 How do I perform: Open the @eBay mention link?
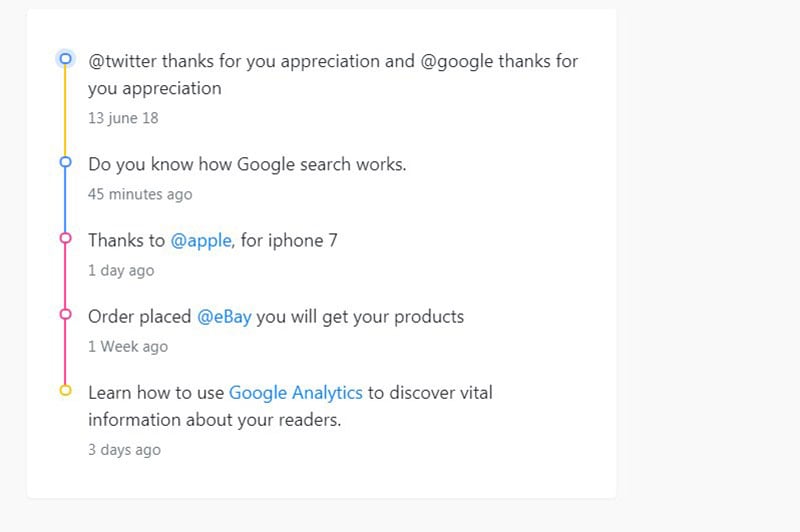(224, 317)
